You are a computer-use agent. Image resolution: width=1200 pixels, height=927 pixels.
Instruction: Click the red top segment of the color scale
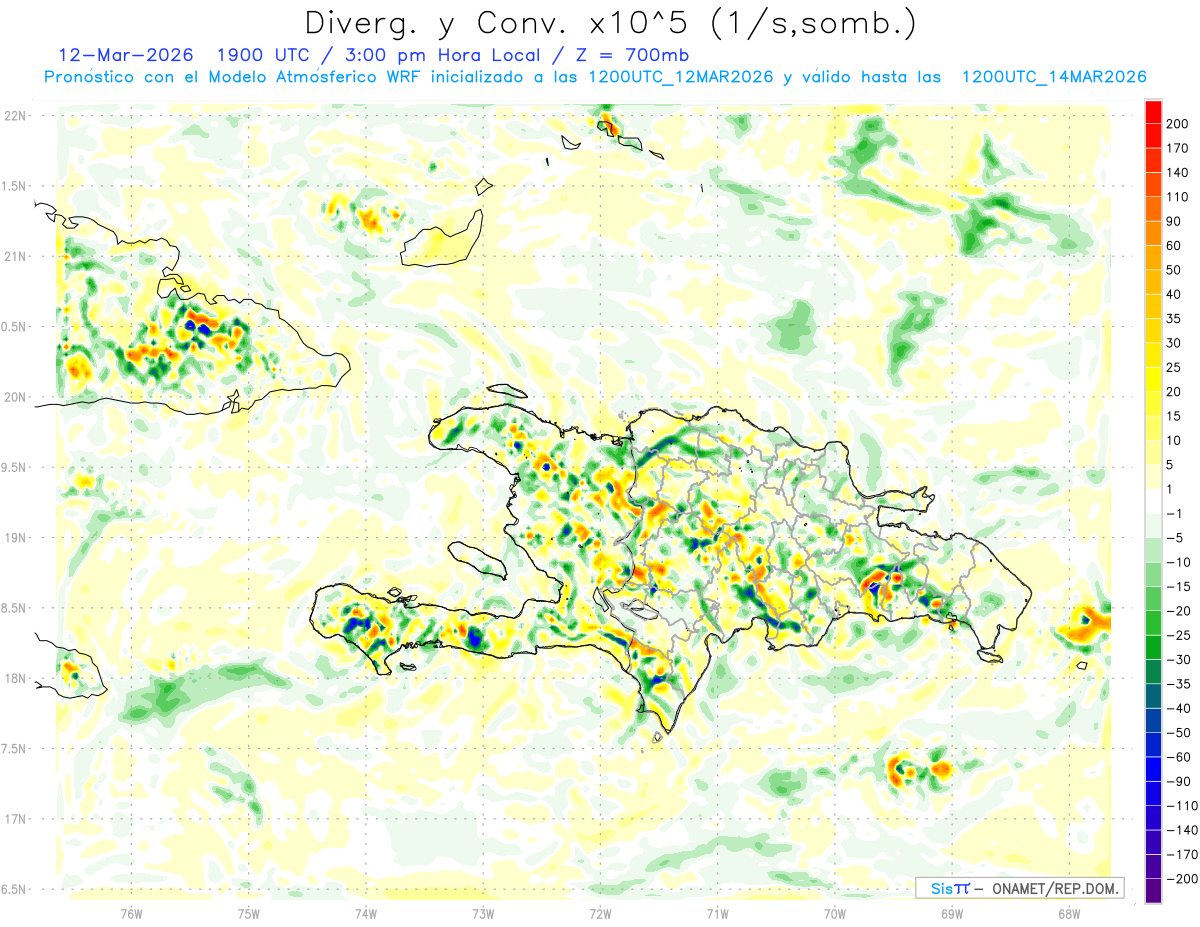click(1153, 110)
